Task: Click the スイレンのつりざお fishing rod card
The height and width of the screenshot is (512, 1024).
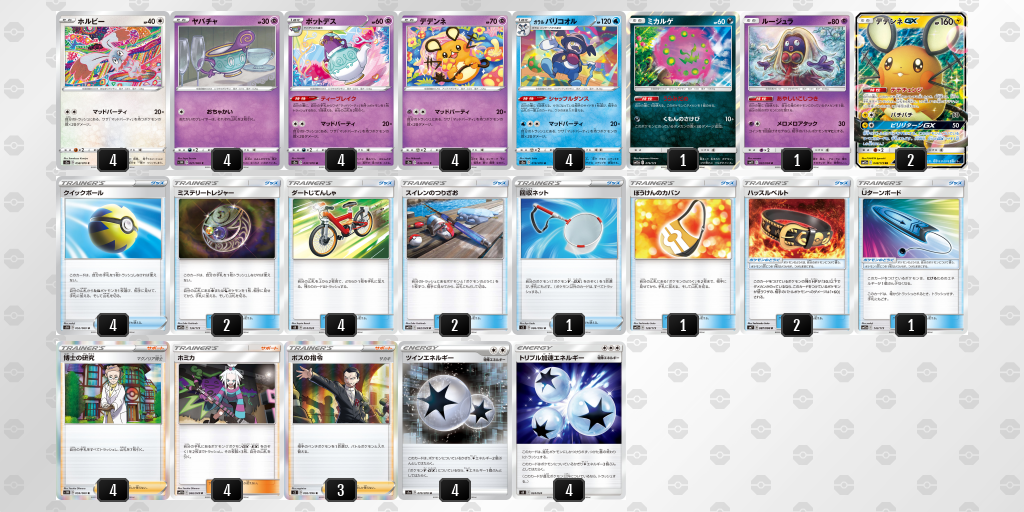Action: 454,255
